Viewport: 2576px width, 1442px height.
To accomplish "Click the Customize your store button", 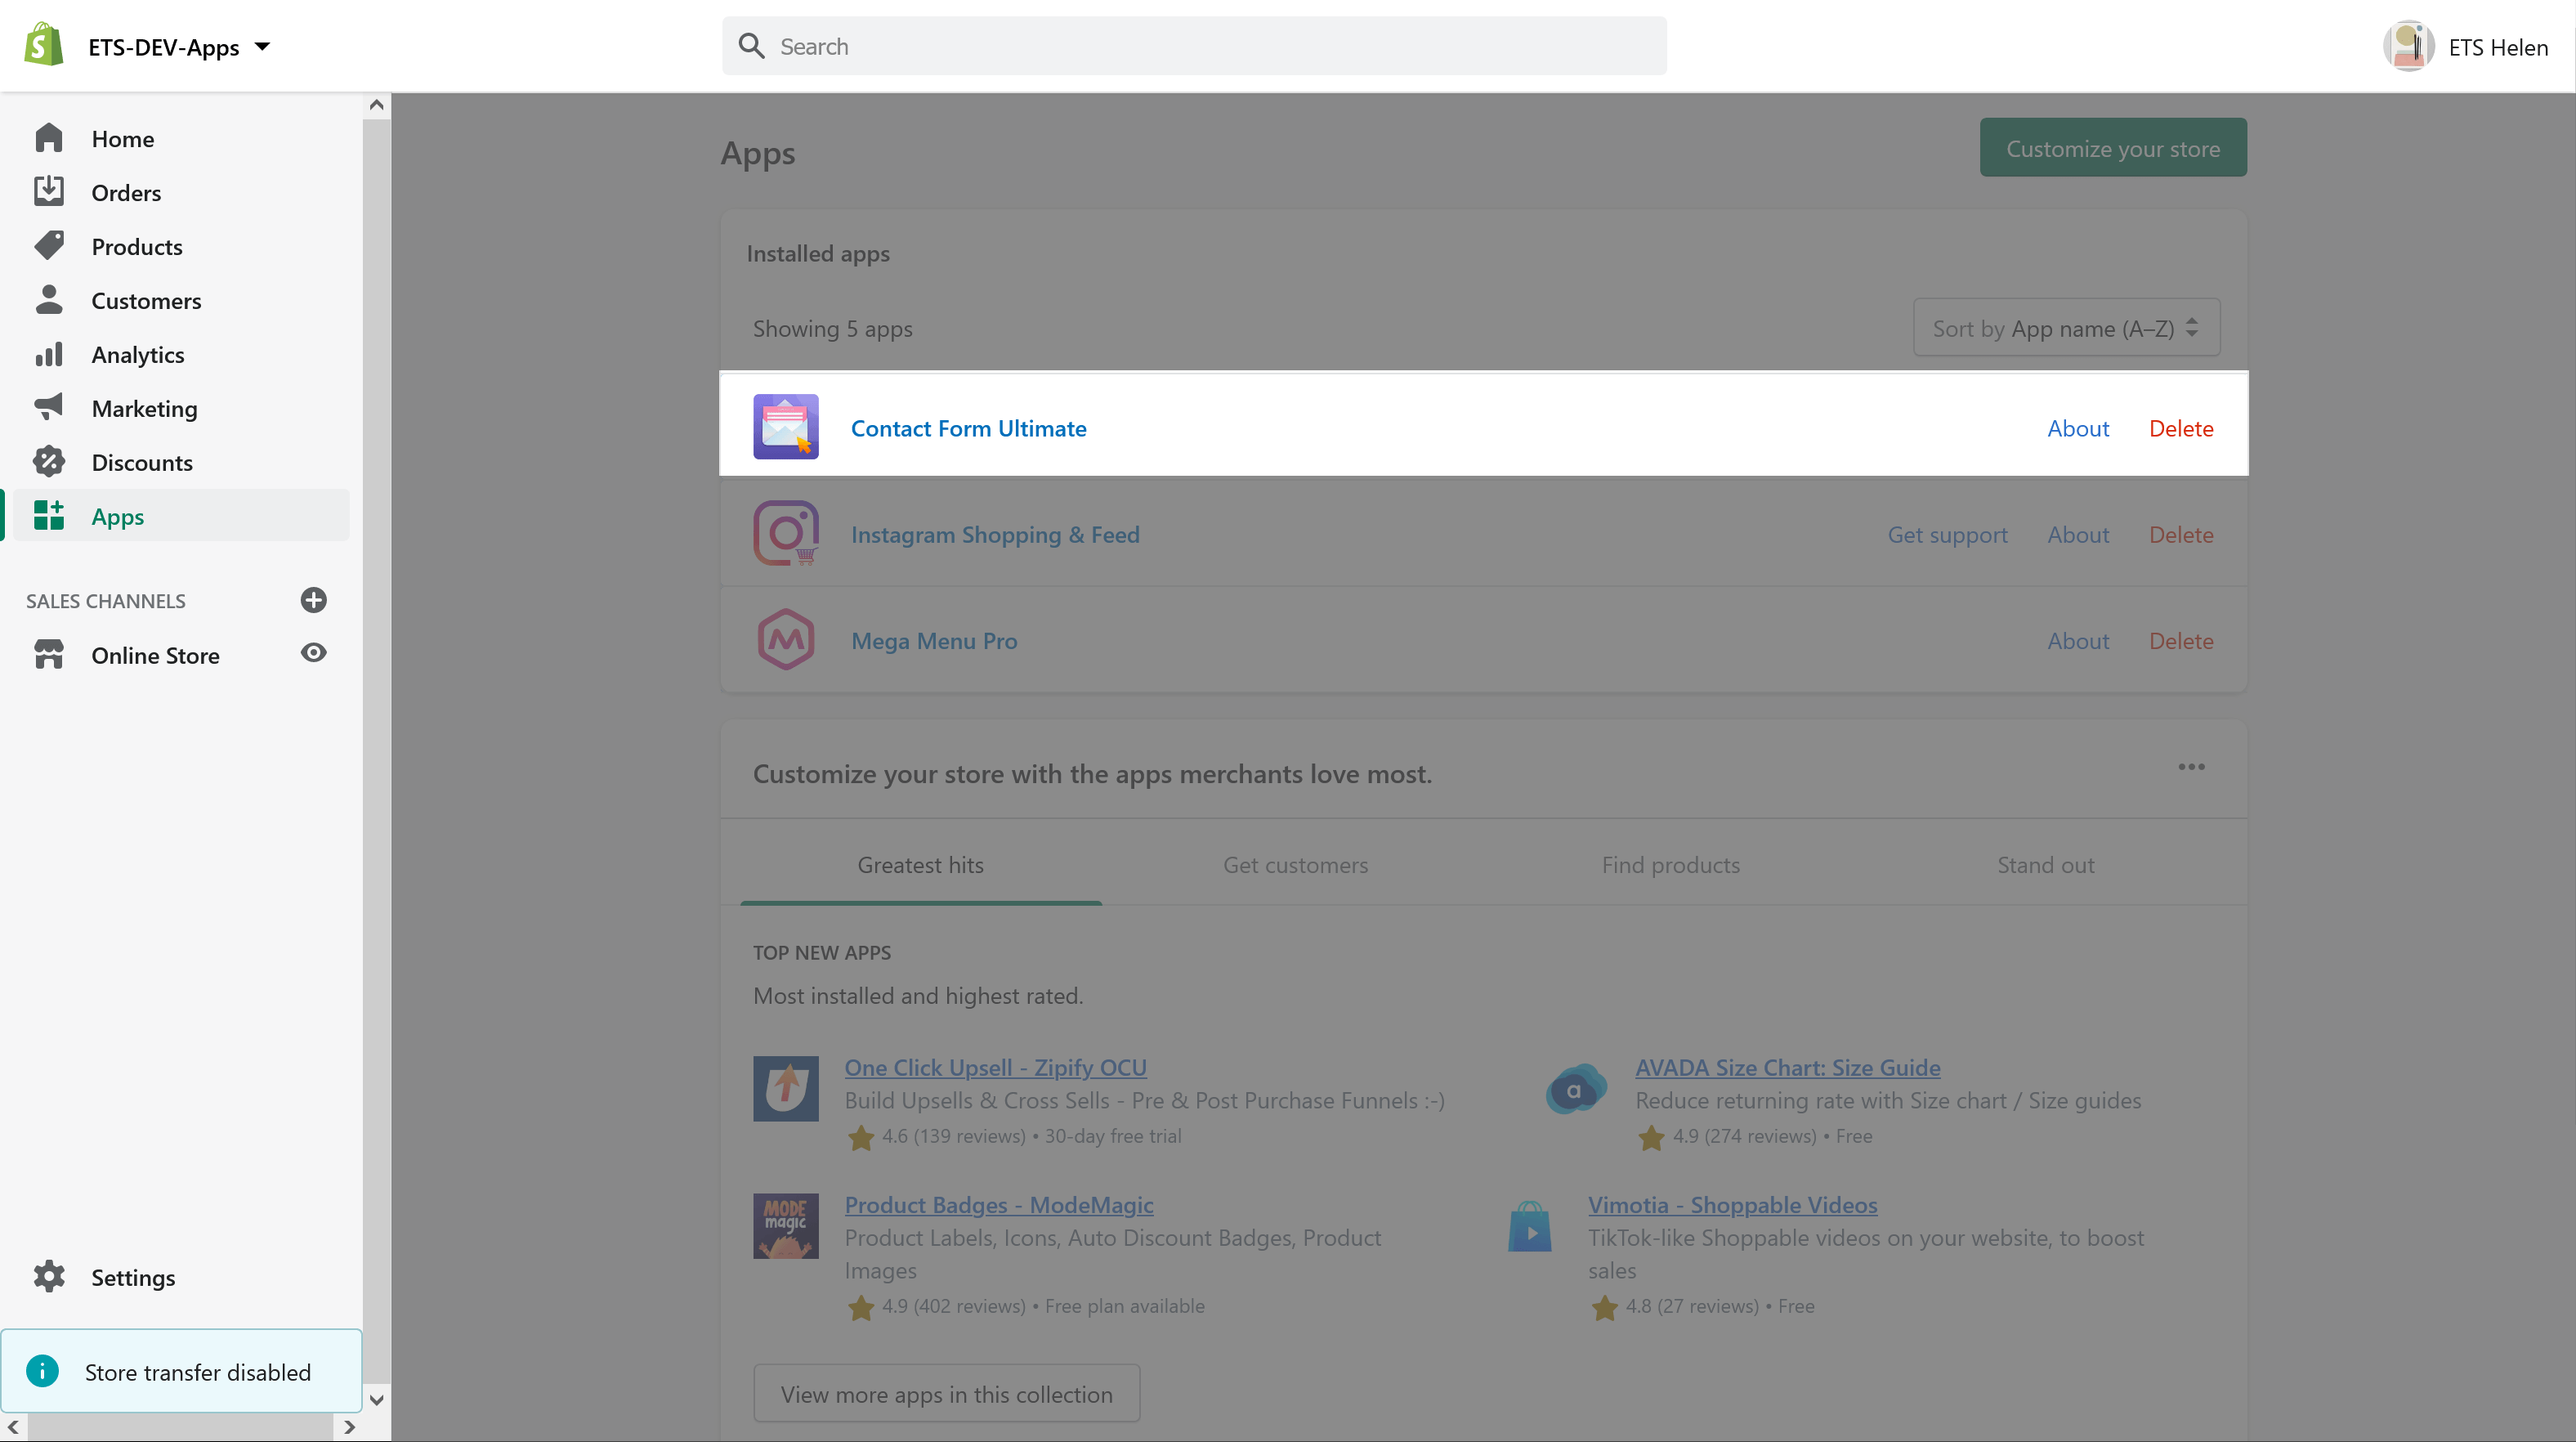I will 2113,148.
